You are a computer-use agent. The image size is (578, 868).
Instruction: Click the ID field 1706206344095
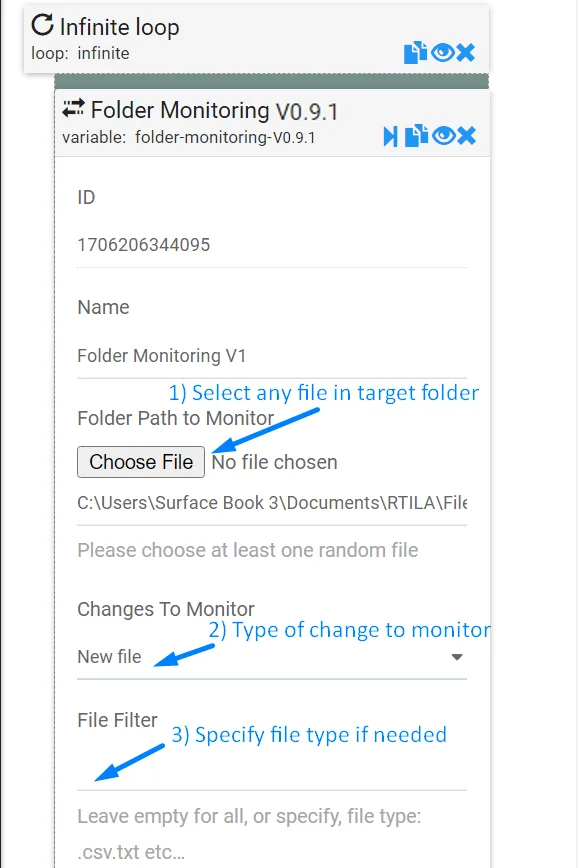tap(272, 245)
